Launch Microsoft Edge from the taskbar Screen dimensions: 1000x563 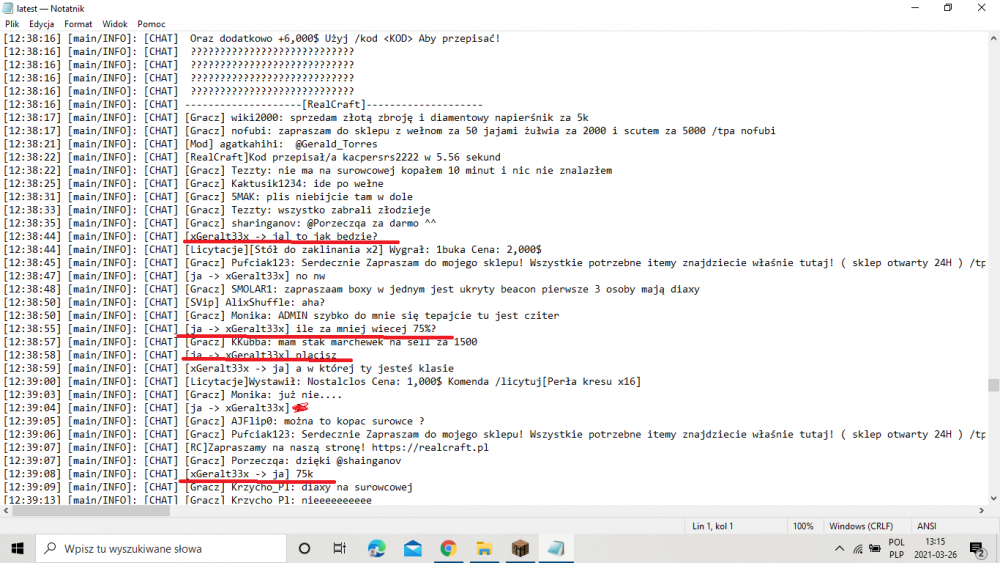tap(376, 548)
